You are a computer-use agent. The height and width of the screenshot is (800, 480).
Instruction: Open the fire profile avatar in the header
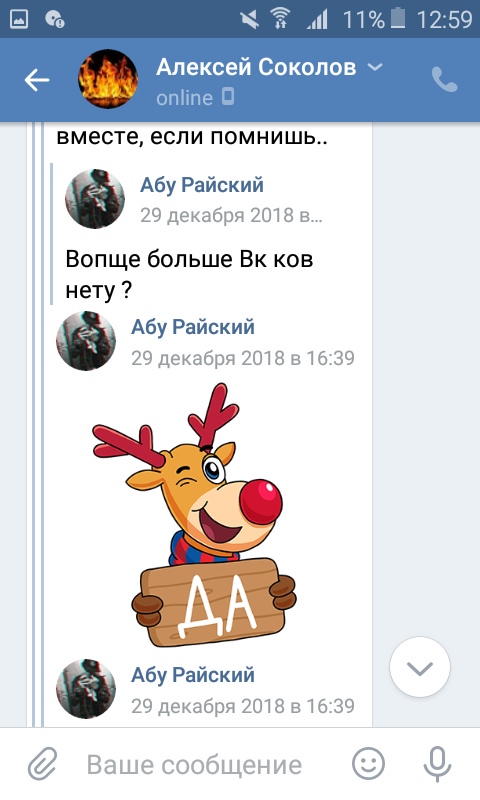(108, 79)
